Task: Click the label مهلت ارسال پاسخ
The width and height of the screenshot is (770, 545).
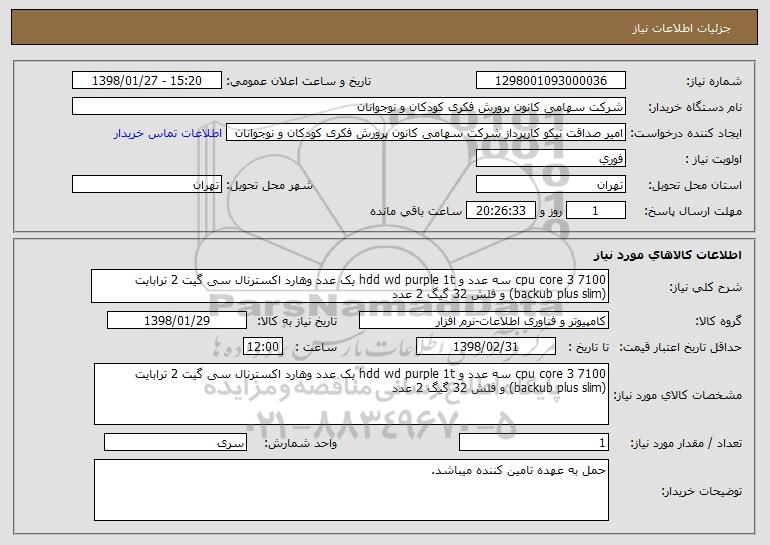Action: 693,211
